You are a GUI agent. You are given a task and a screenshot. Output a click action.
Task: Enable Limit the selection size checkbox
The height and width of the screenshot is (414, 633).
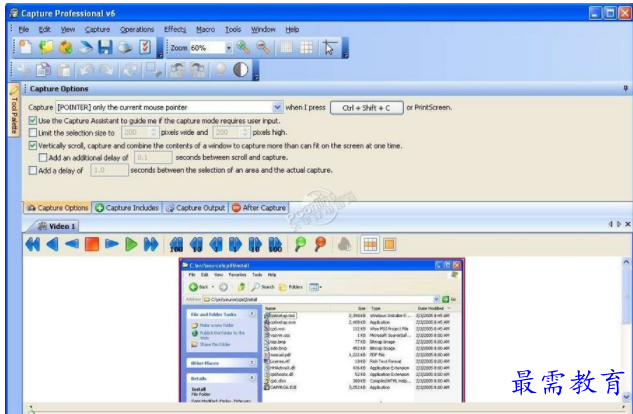click(33, 132)
